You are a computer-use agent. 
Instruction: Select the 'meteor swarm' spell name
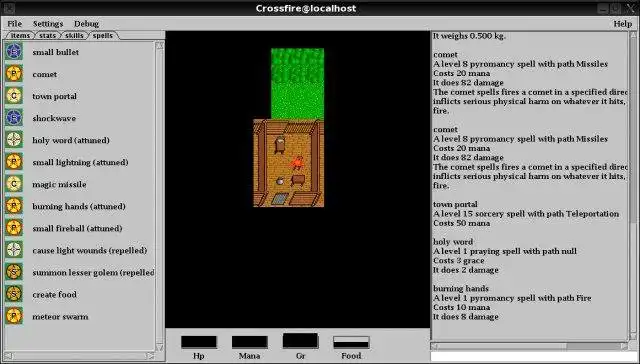(60, 317)
